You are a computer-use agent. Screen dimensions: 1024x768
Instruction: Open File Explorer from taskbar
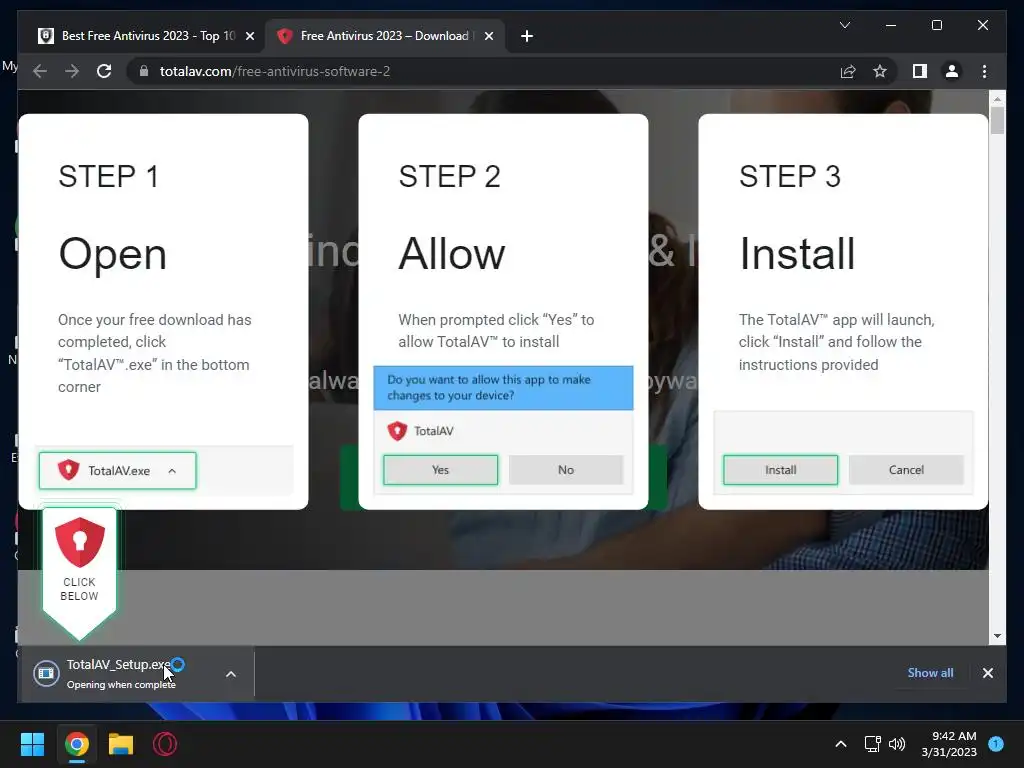pyautogui.click(x=121, y=744)
